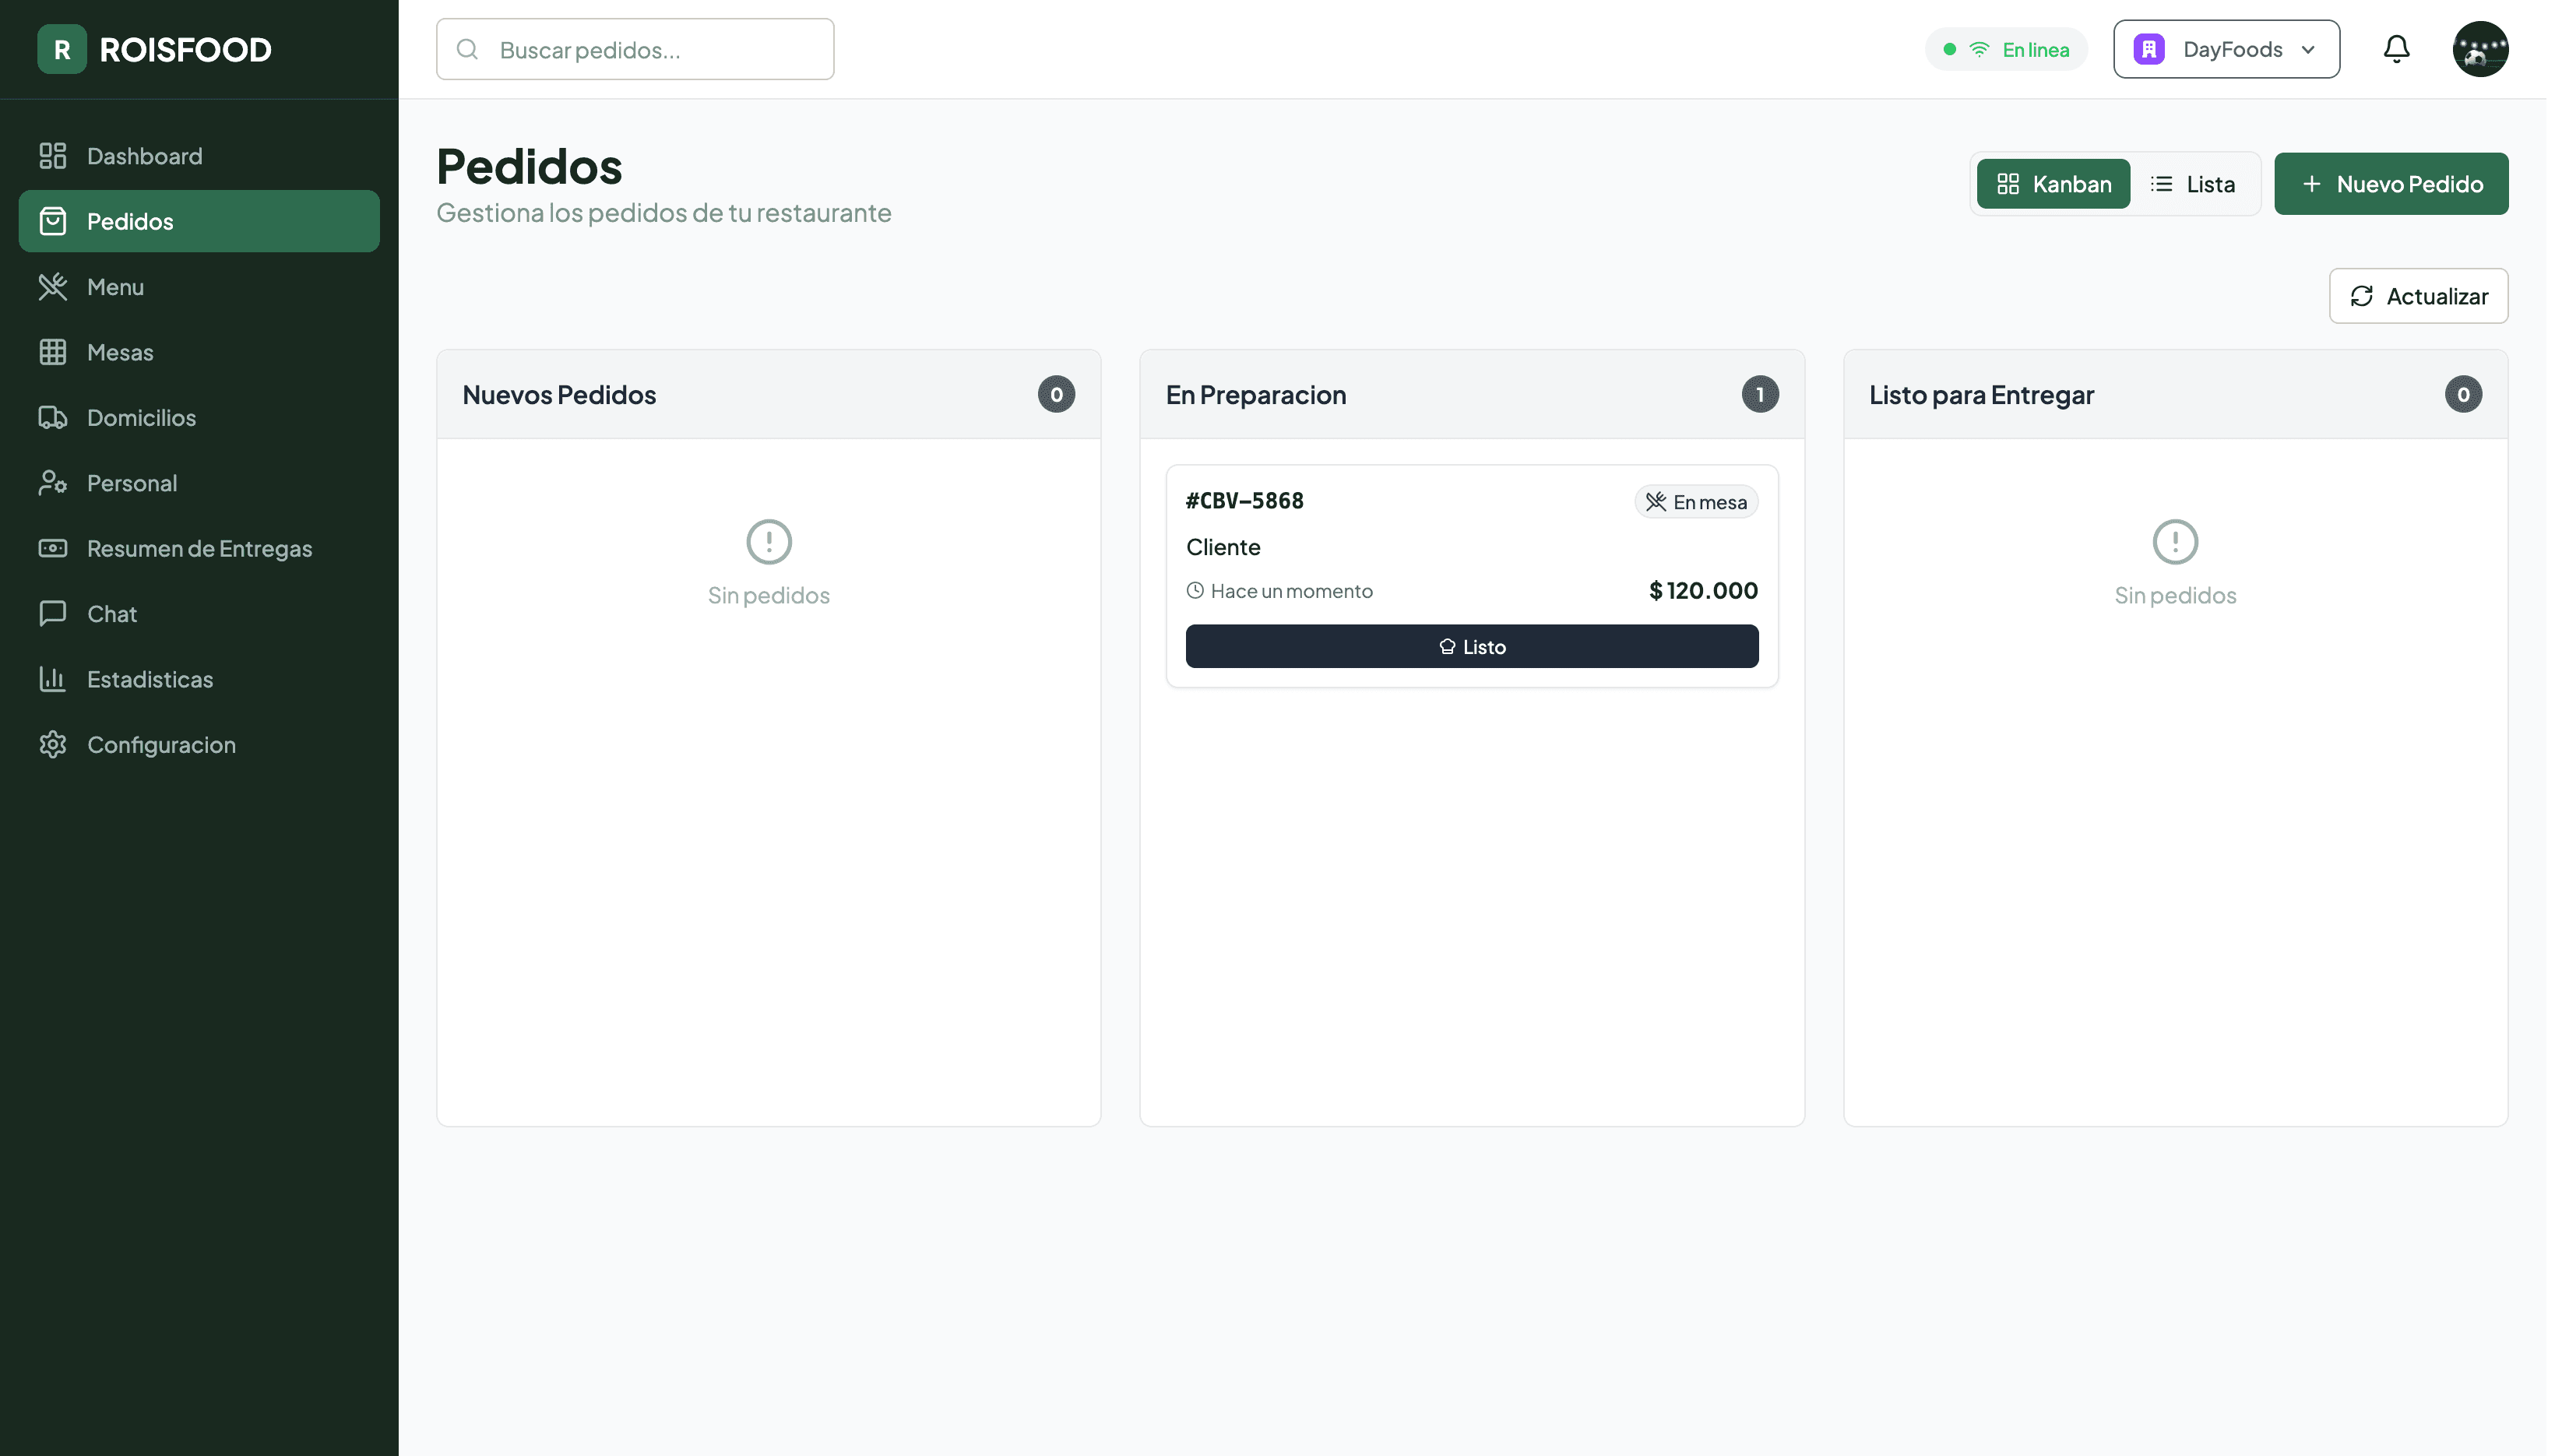Viewport: 2562px width, 1456px height.
Task: Click the En linea status badge
Action: [x=2006, y=49]
